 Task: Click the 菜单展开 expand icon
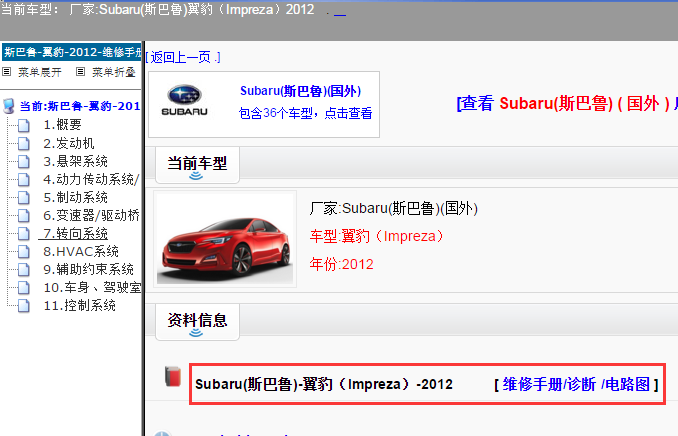coord(6,72)
